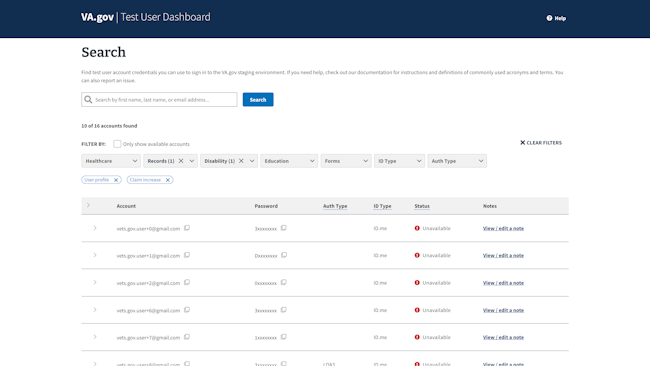Copy password for vets.gov.user+0 row
The height and width of the screenshot is (366, 650).
[x=284, y=228]
